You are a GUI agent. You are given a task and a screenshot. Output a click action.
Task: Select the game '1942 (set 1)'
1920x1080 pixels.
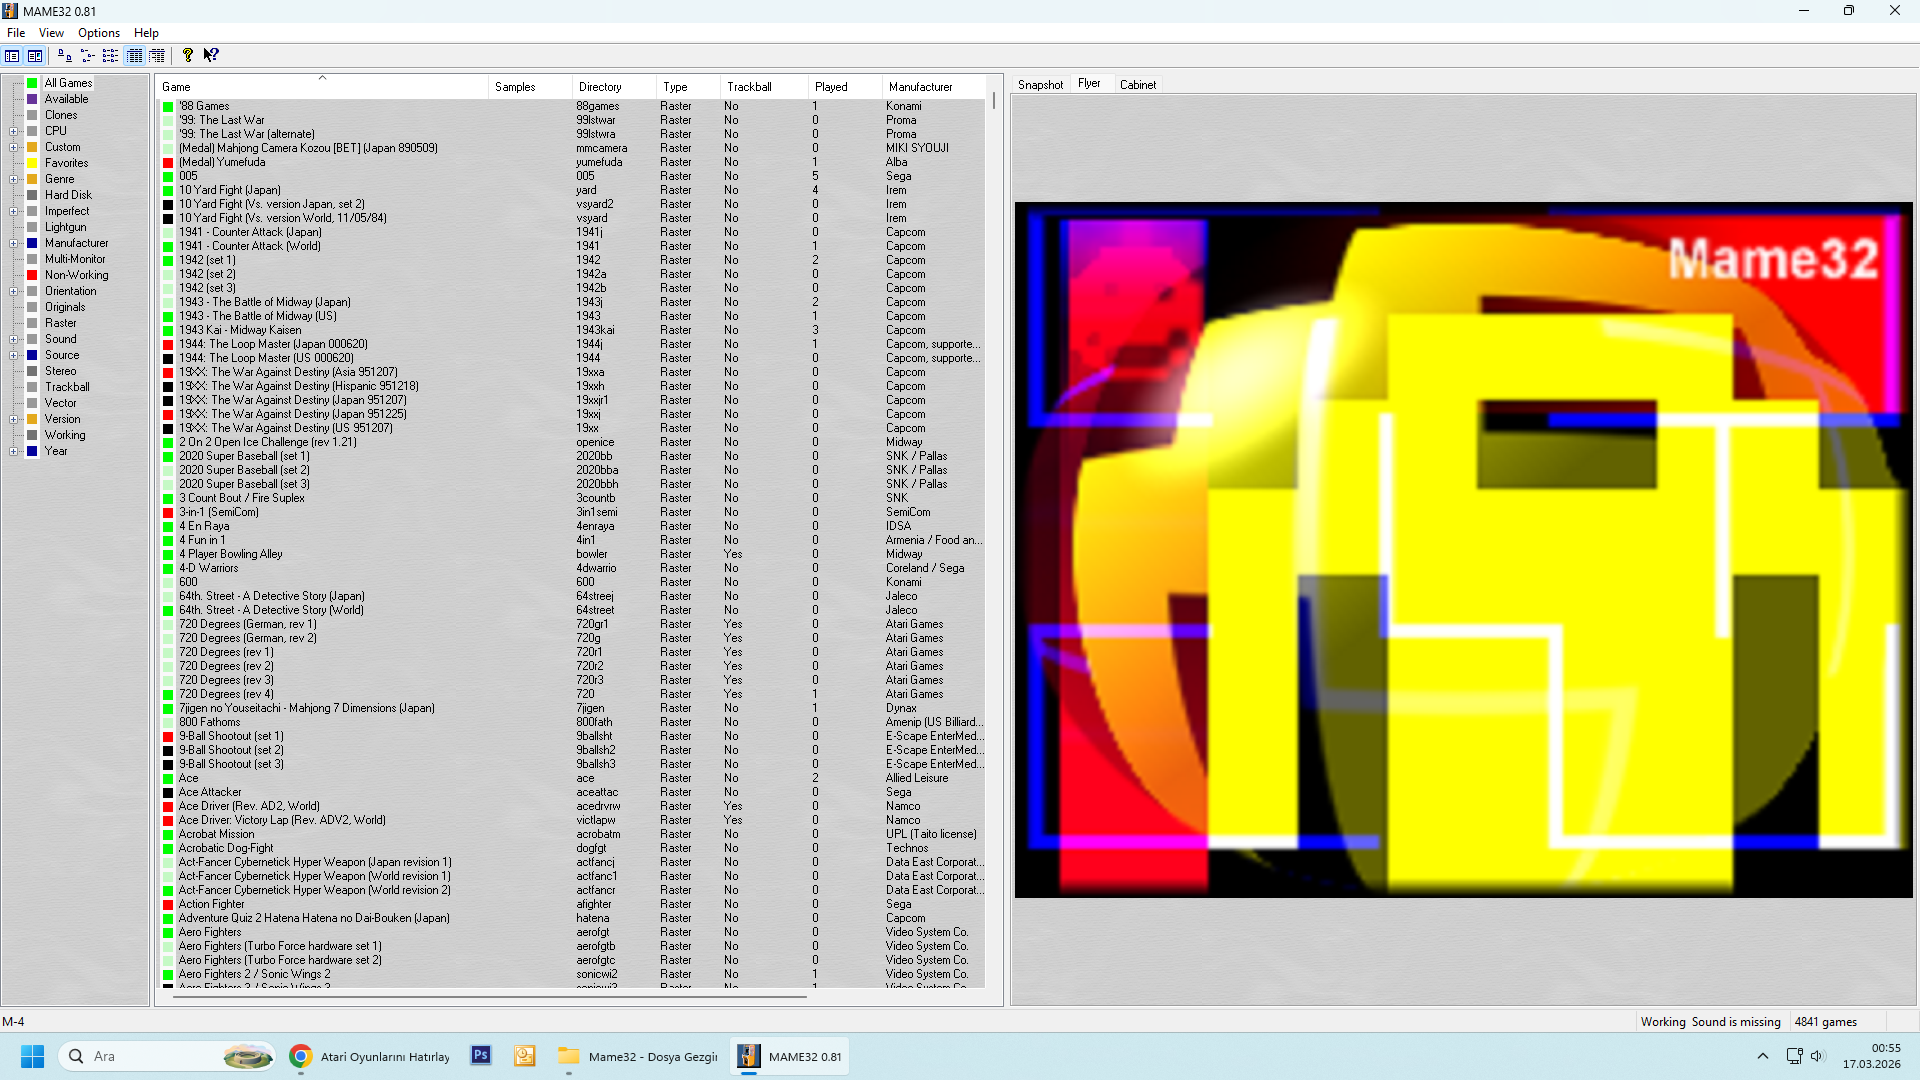(207, 260)
